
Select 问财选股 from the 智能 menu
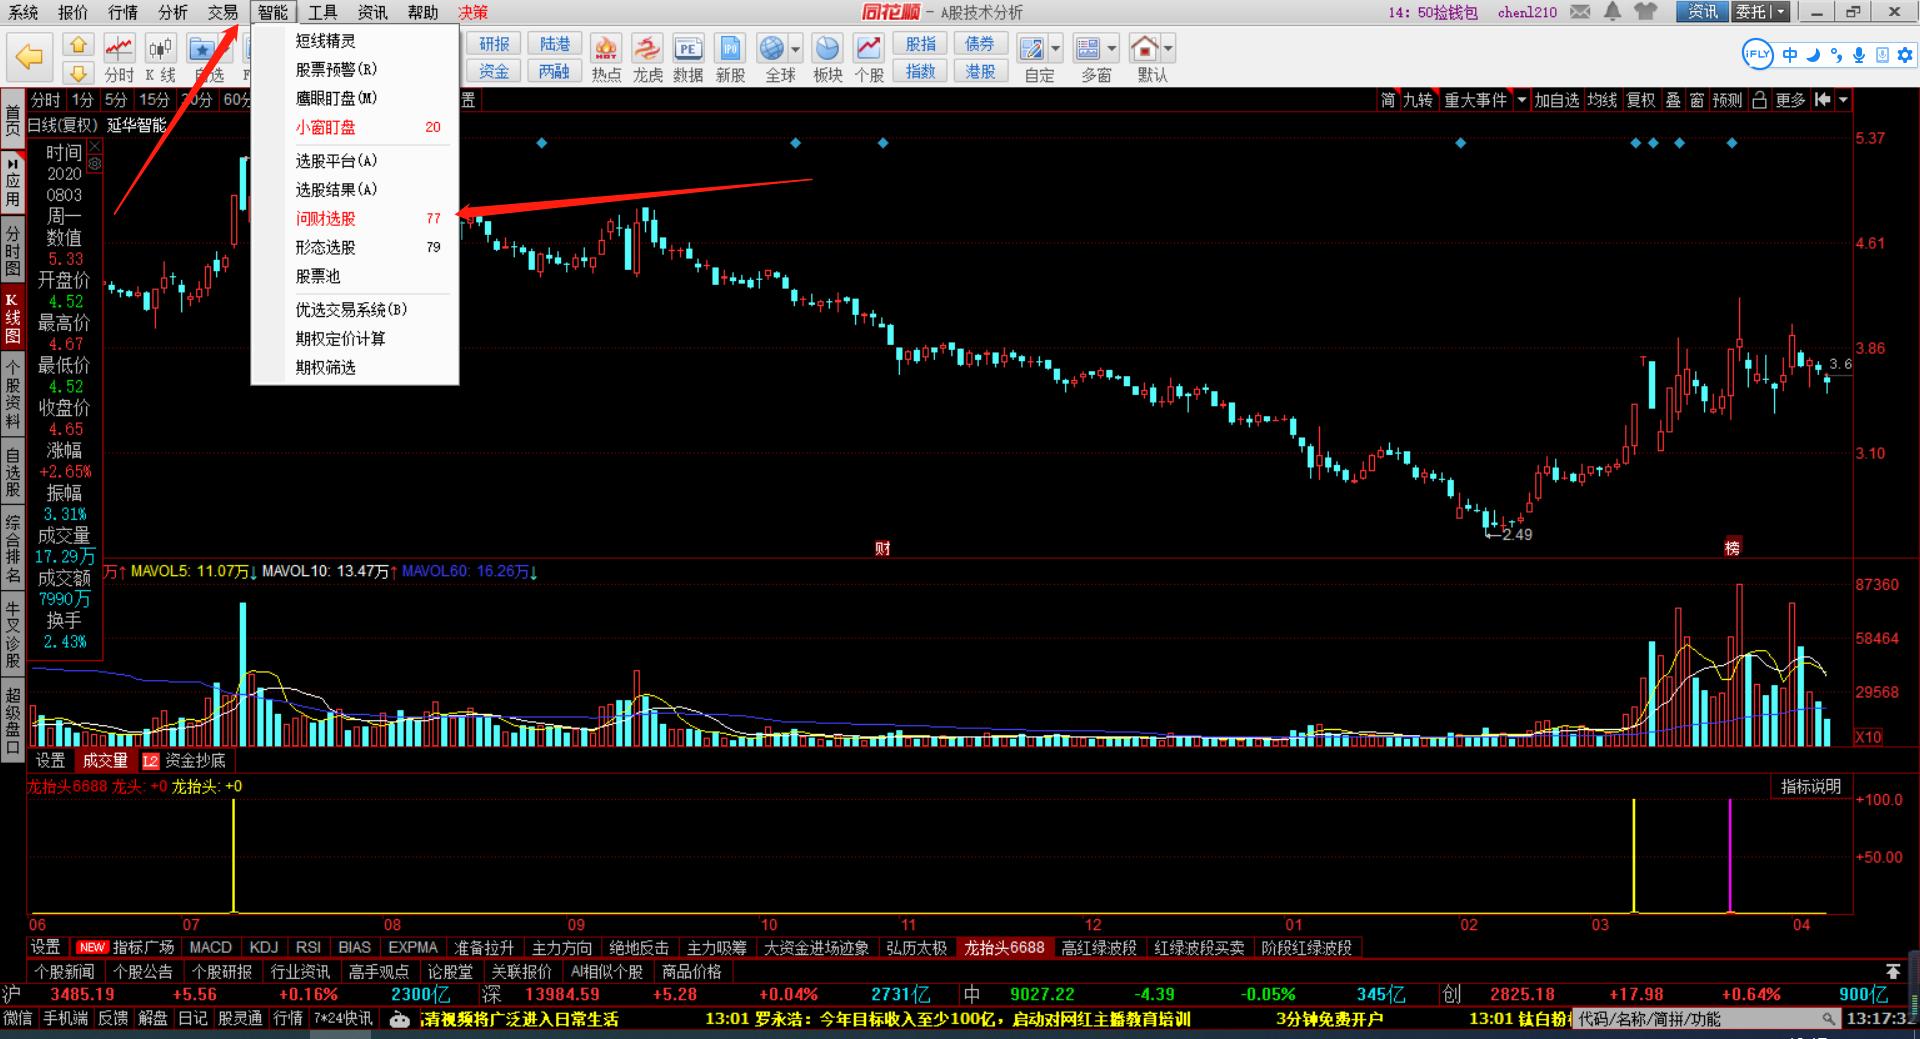click(x=326, y=218)
